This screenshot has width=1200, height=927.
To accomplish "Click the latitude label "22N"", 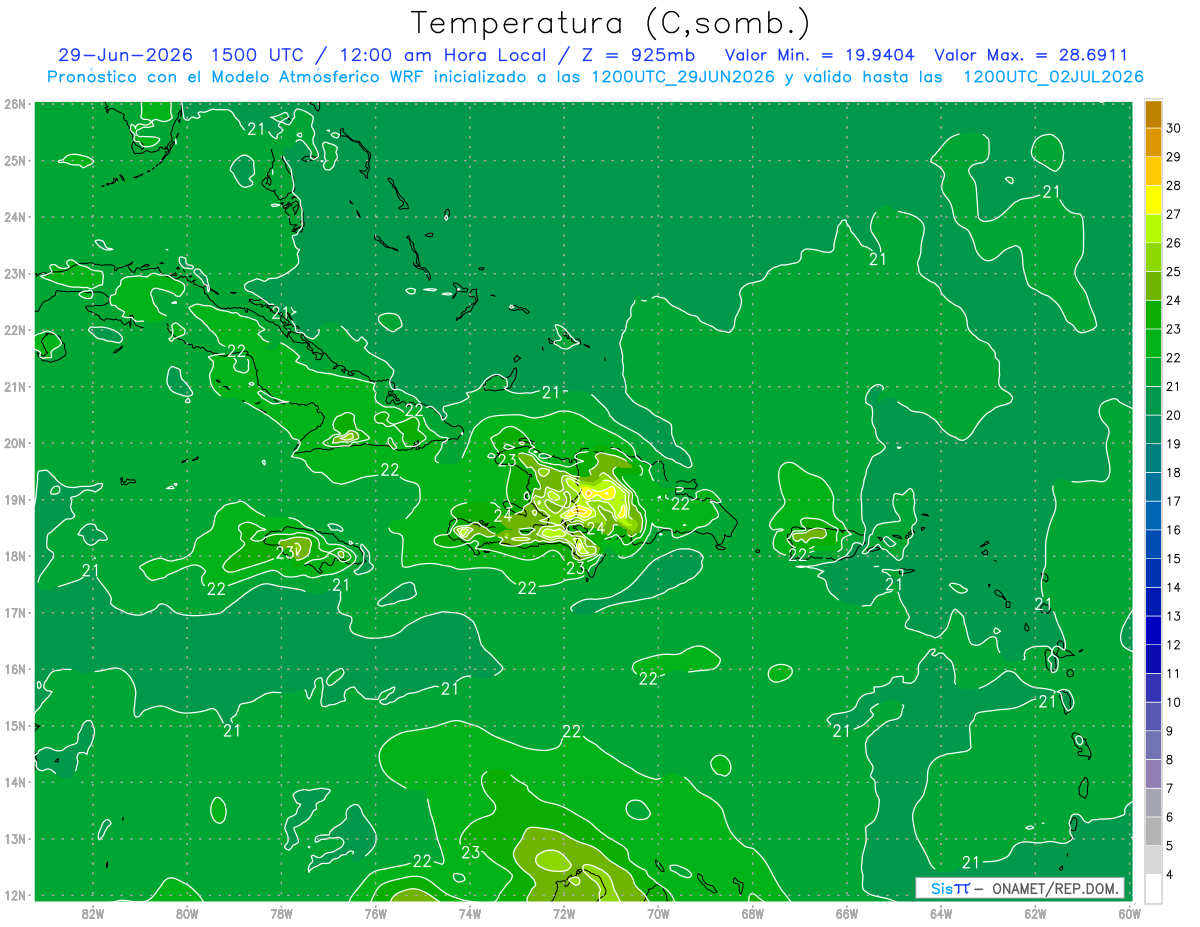I will coord(15,329).
